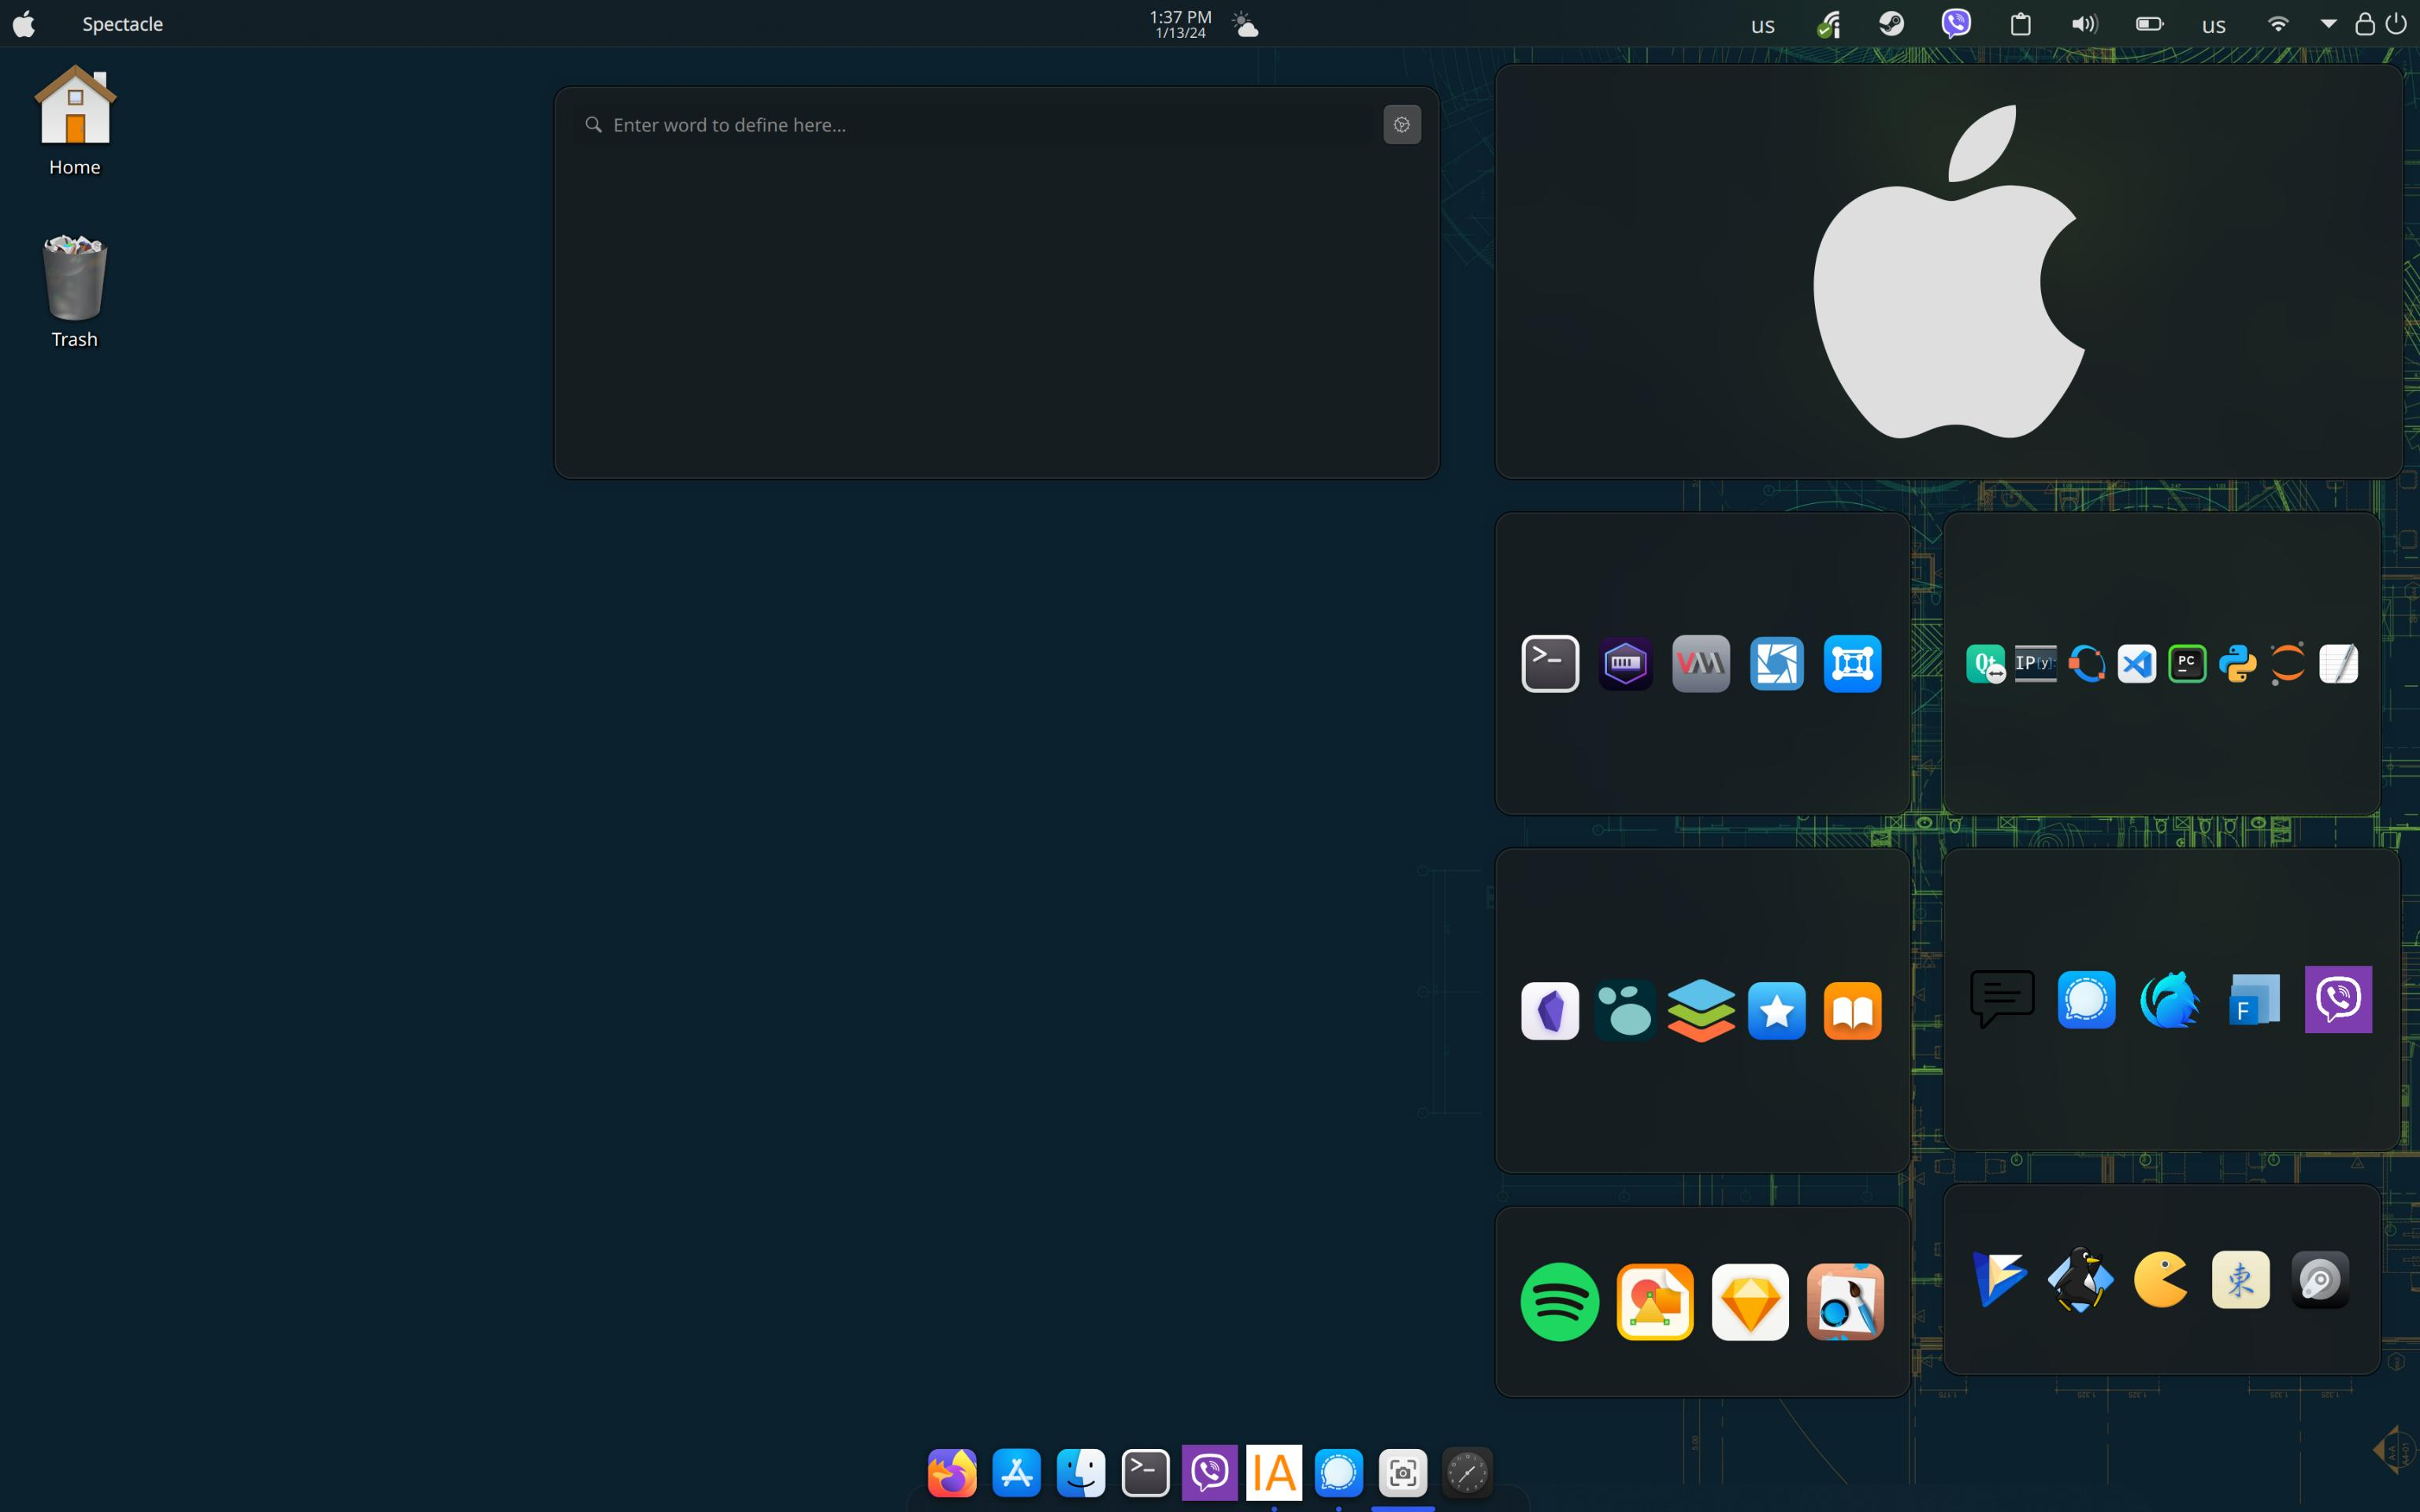Open the Trash on the desktop
This screenshot has width=2420, height=1512.
pos(75,291)
